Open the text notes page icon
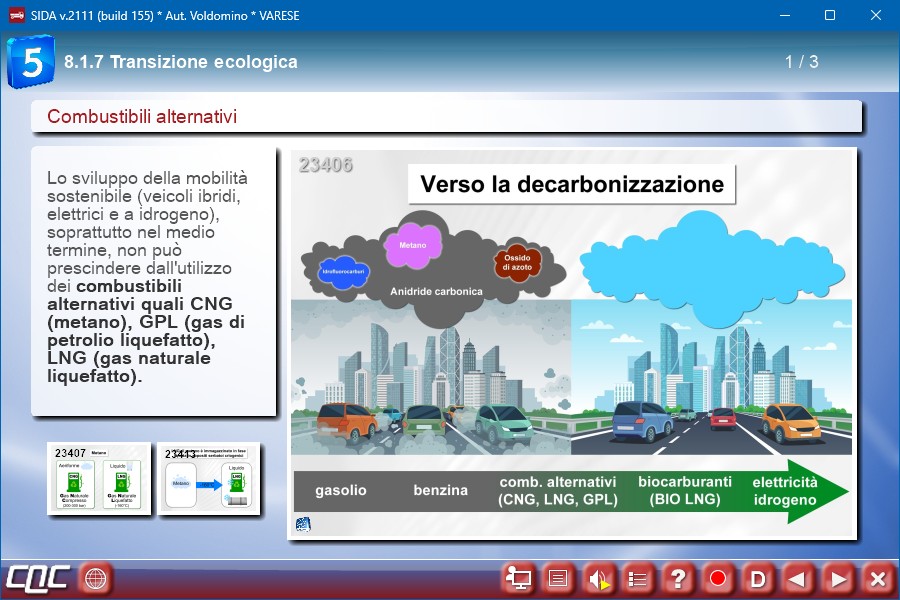This screenshot has width=900, height=600. 559,578
